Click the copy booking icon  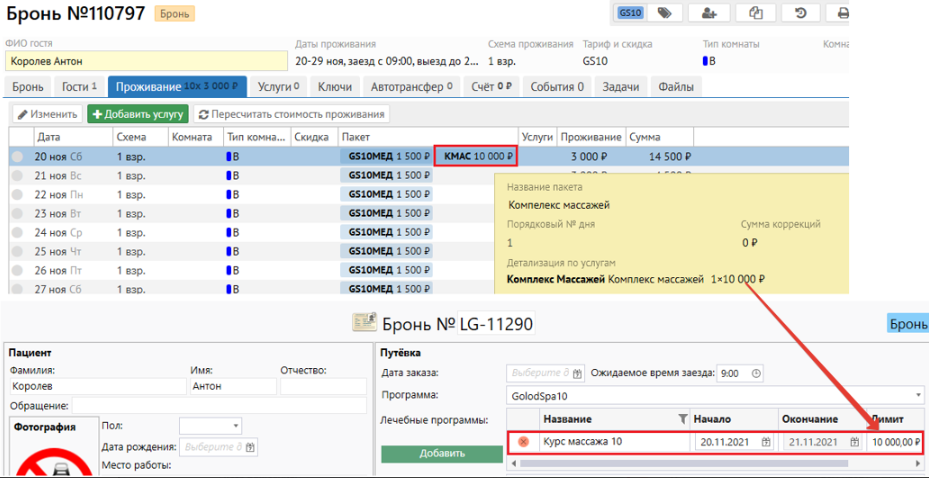(x=756, y=13)
